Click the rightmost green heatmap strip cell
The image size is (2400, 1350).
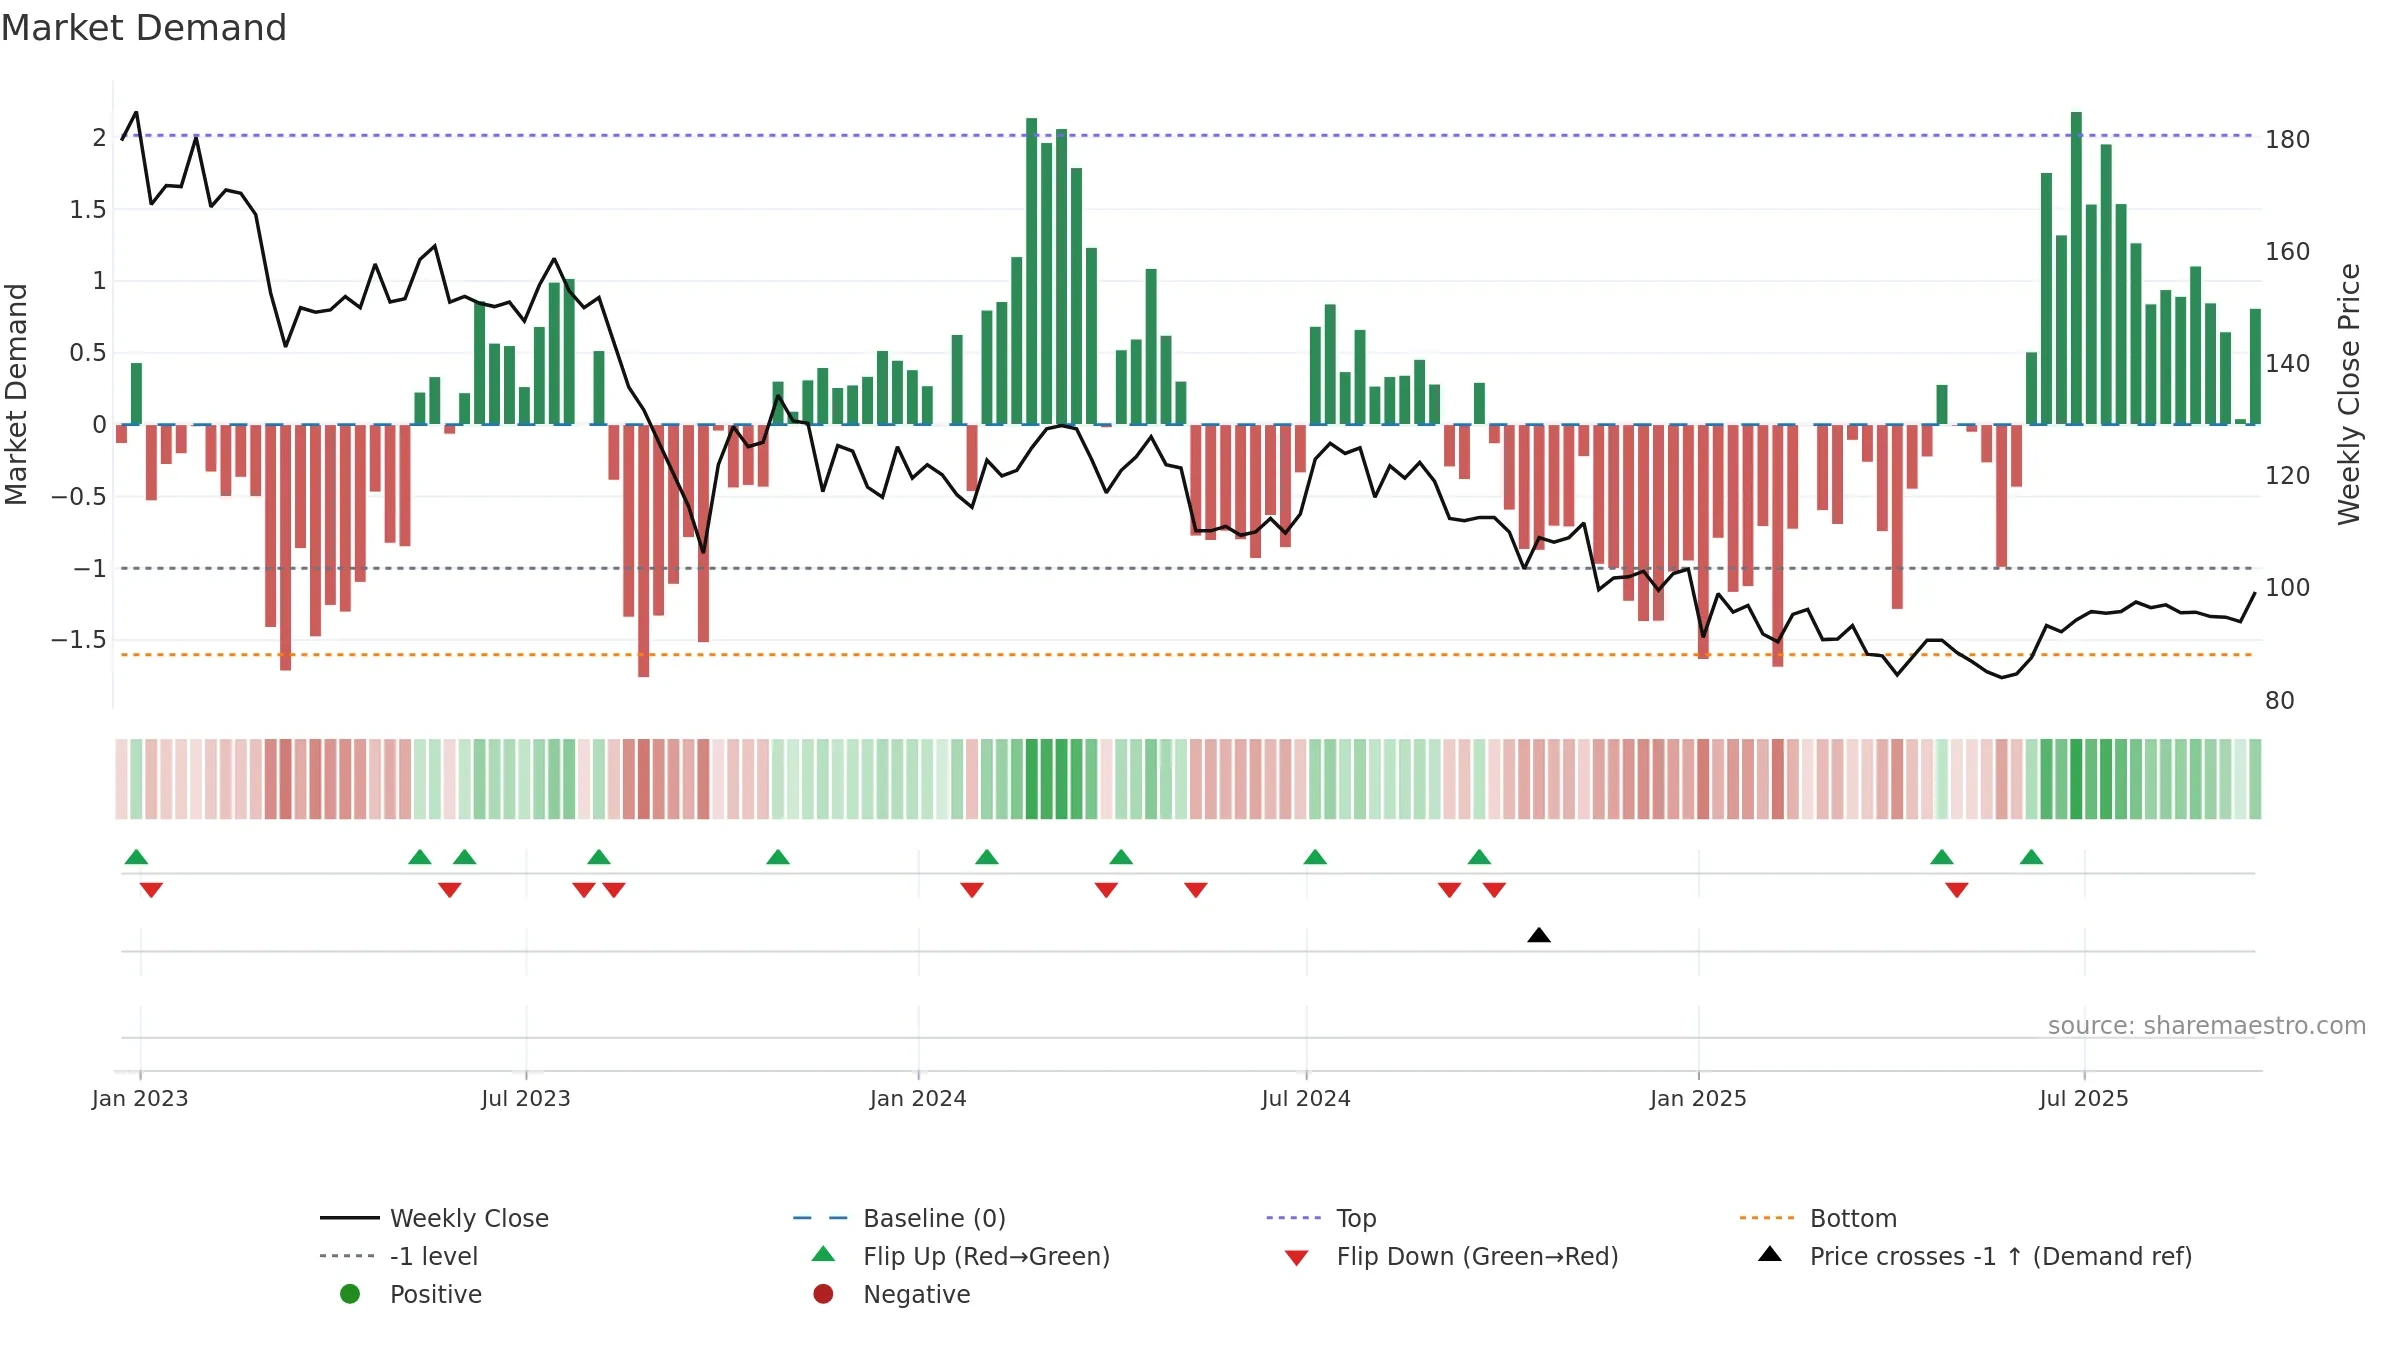(x=2255, y=779)
